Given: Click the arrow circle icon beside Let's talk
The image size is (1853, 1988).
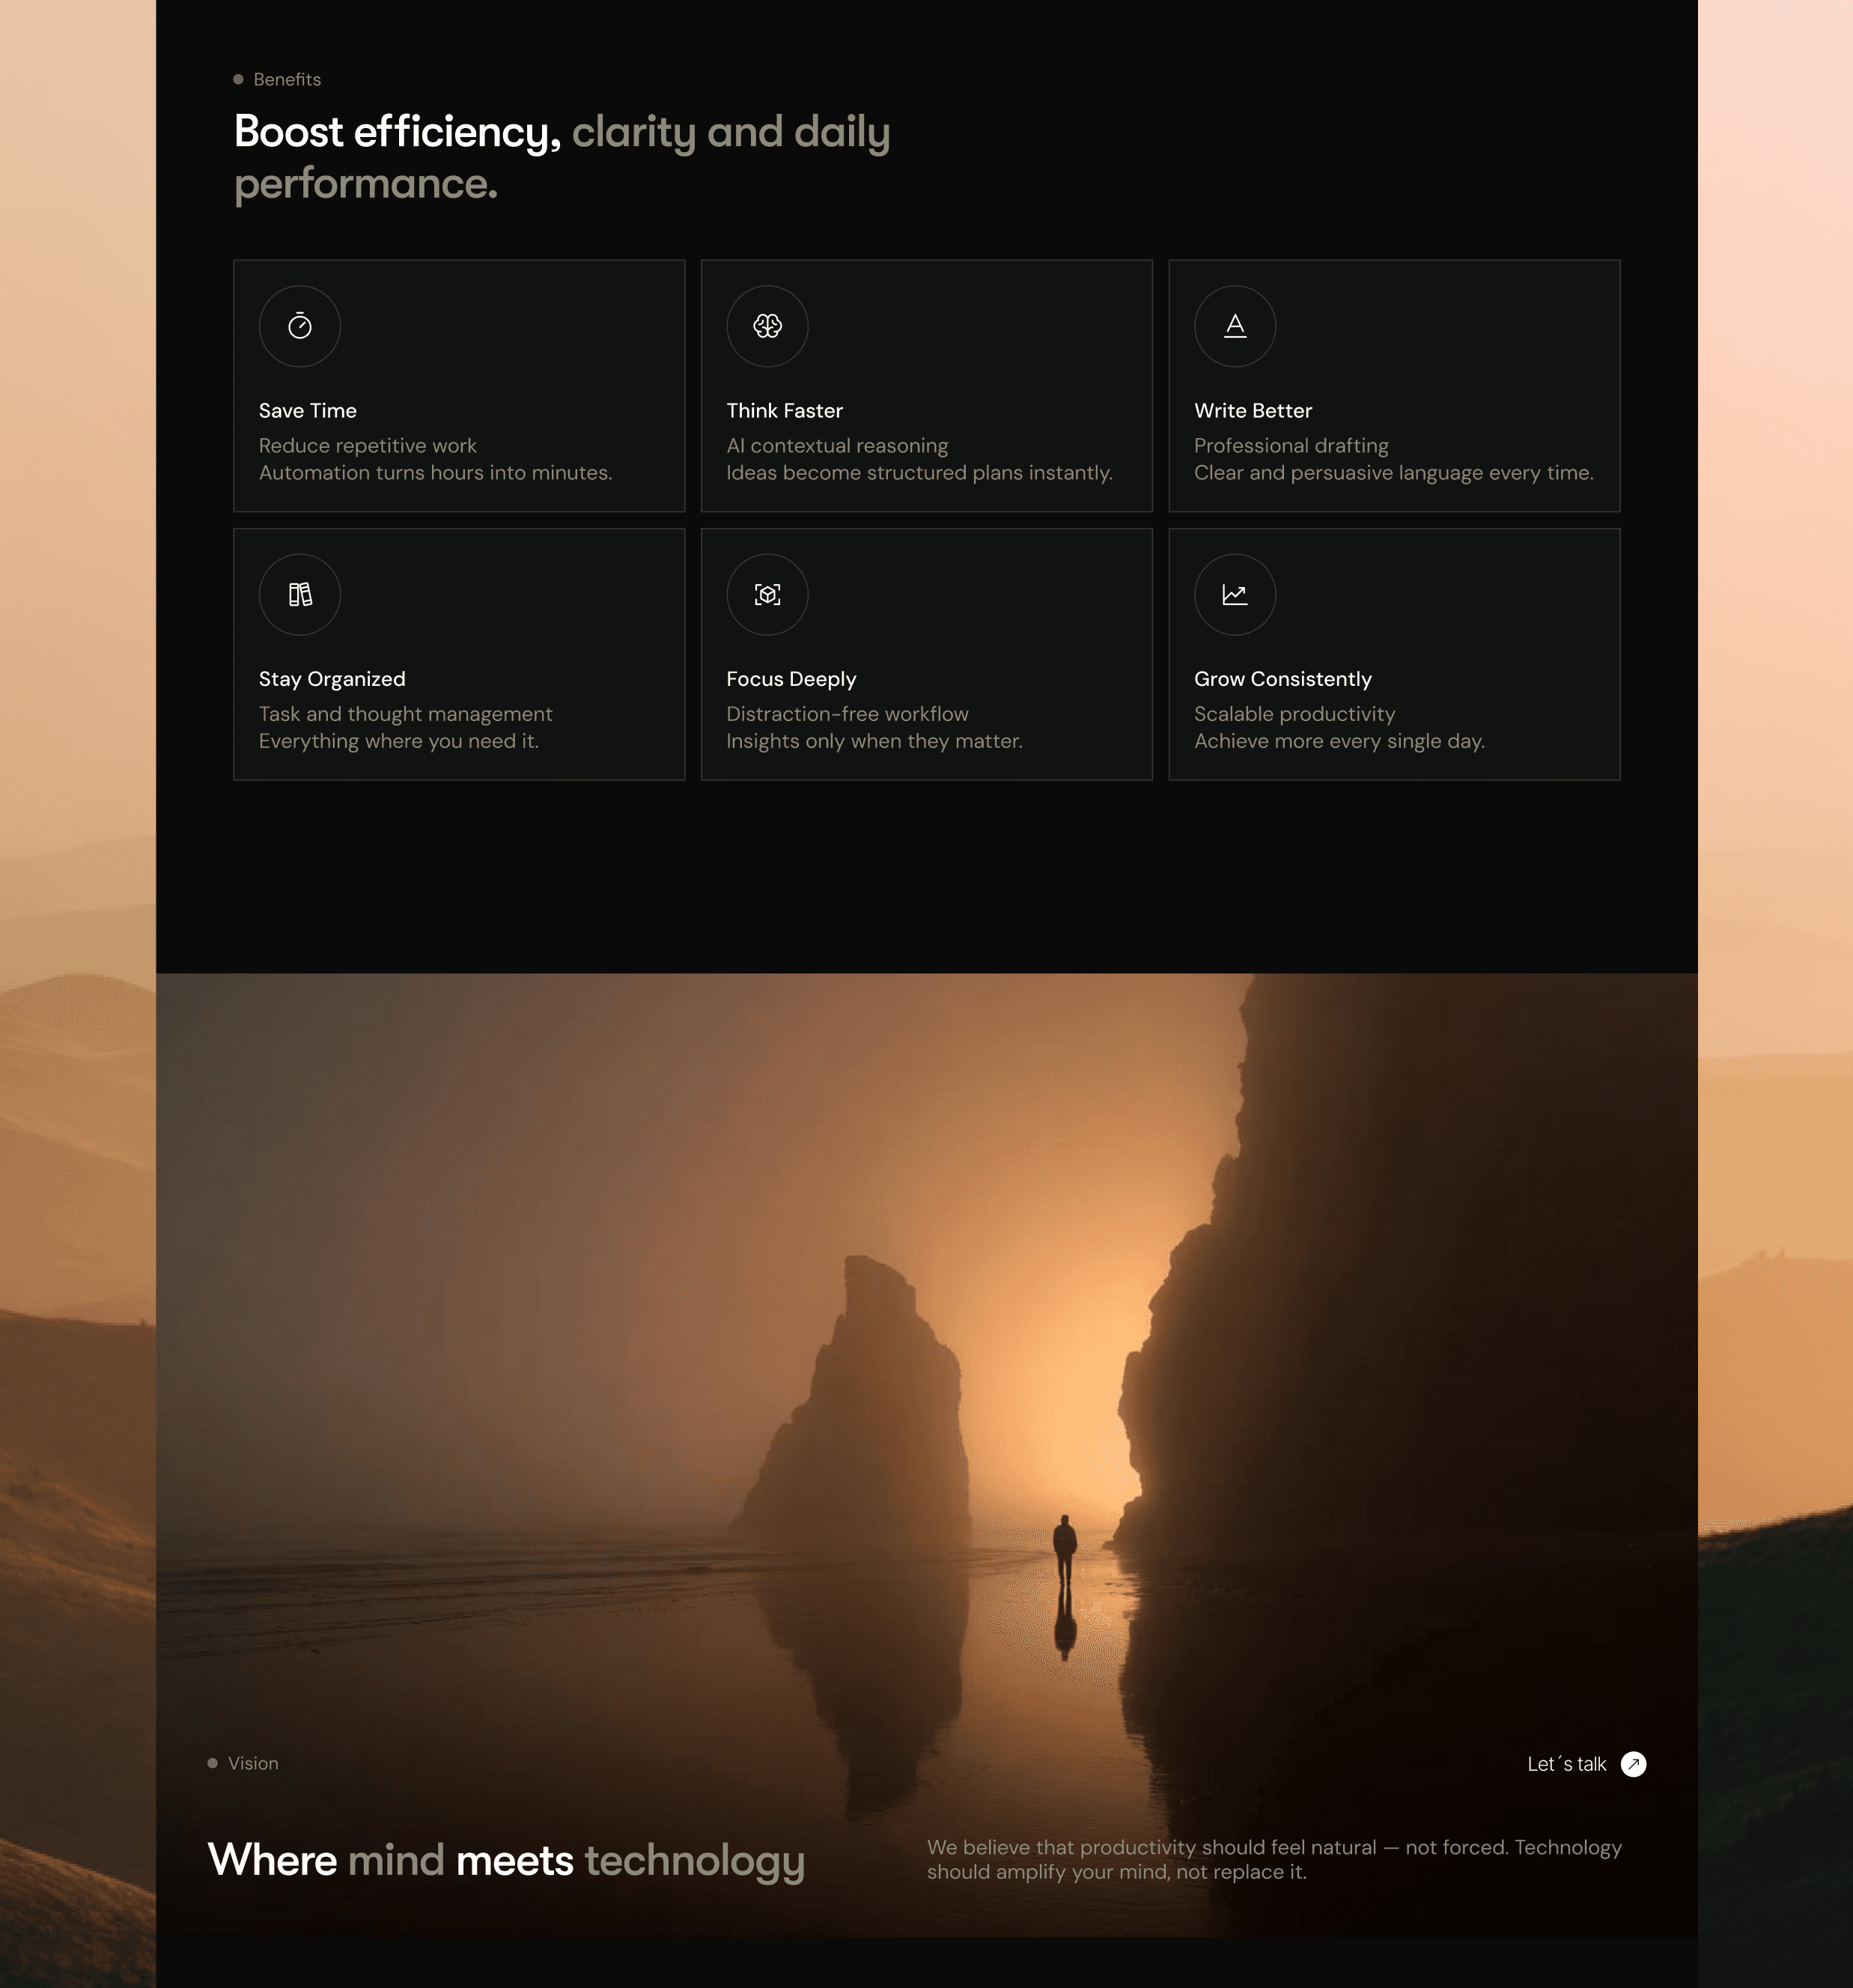Looking at the screenshot, I should 1633,1764.
